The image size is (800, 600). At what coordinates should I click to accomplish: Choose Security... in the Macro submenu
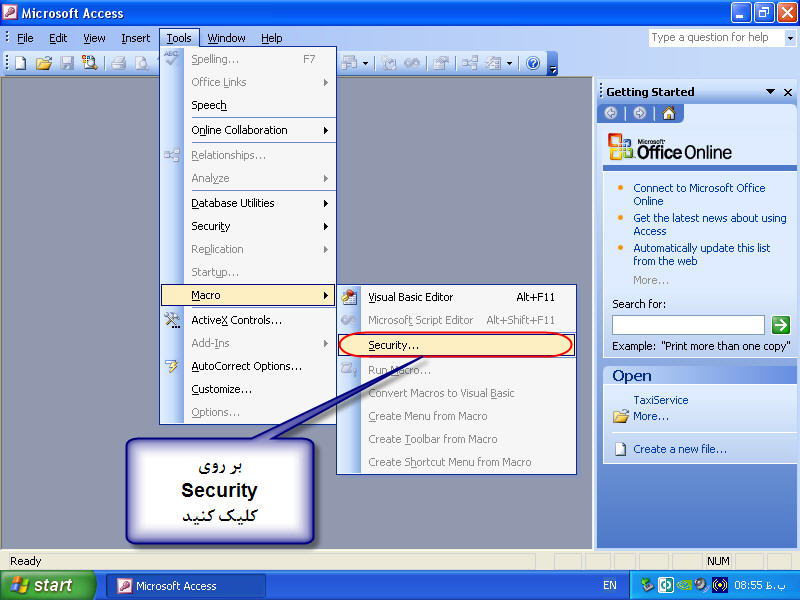(456, 345)
